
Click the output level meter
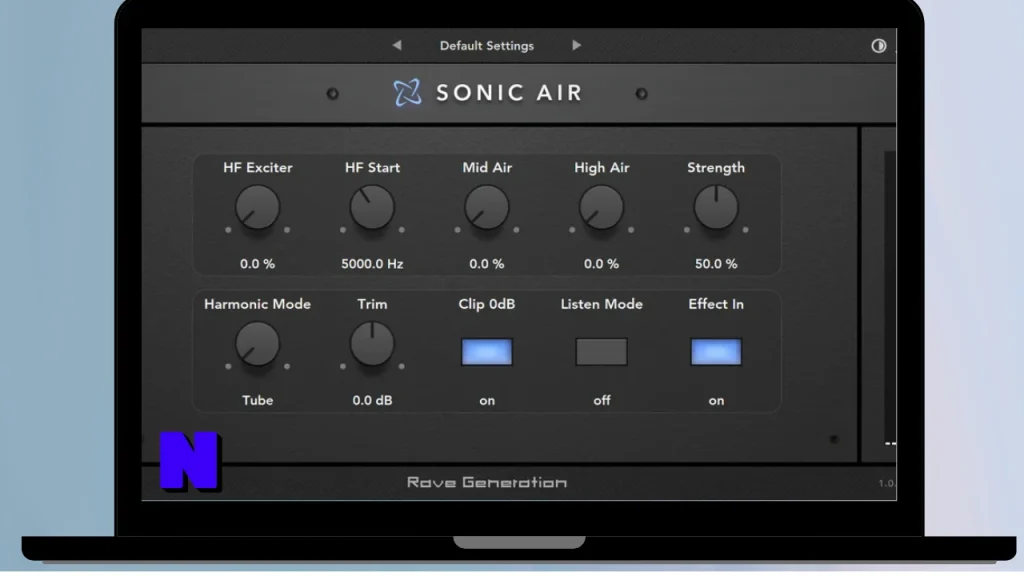889,298
